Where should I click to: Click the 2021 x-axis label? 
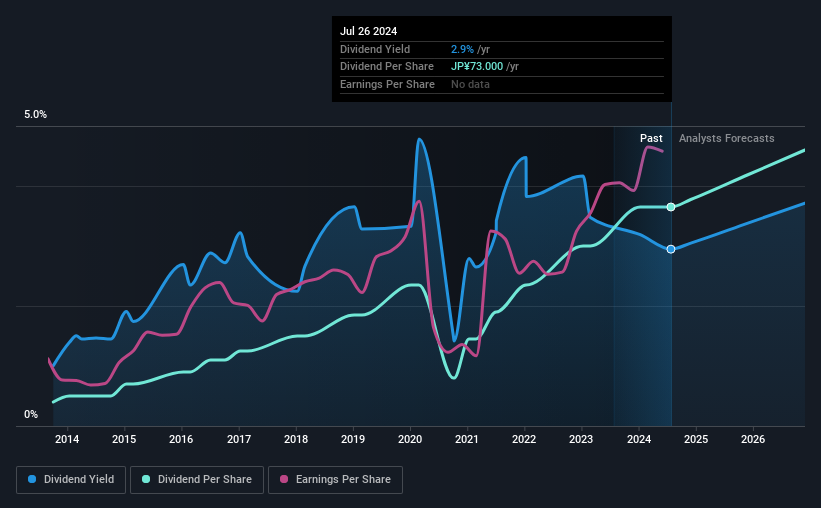[x=467, y=439]
